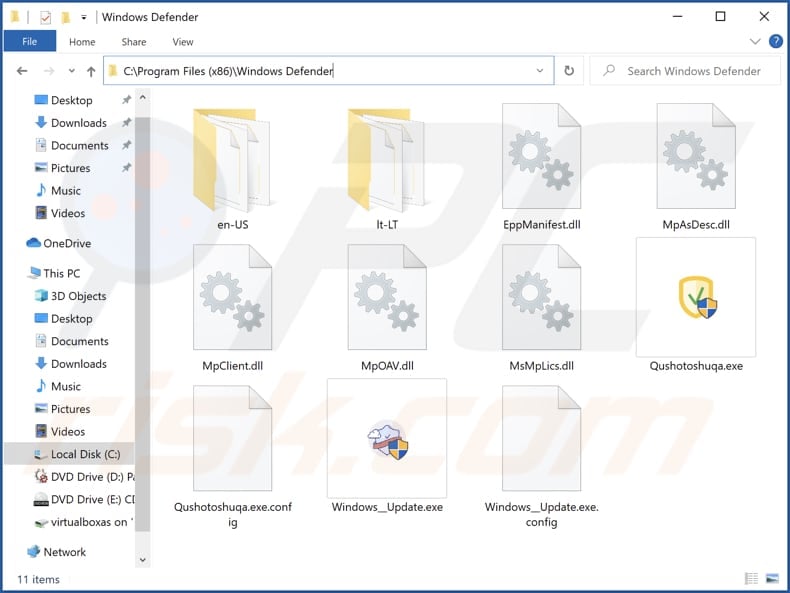Select the Windows_Update.exe.config file
The height and width of the screenshot is (593, 790).
[542, 456]
